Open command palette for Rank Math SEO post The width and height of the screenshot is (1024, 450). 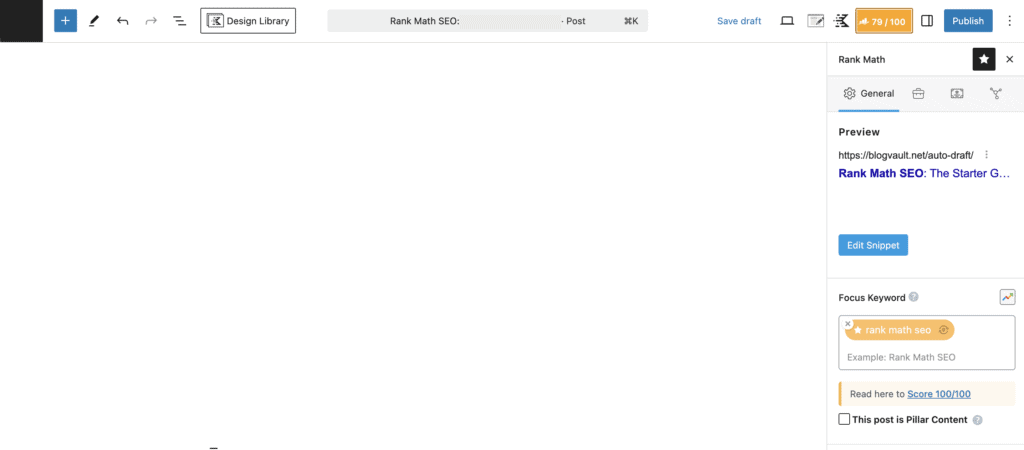pyautogui.click(x=487, y=21)
